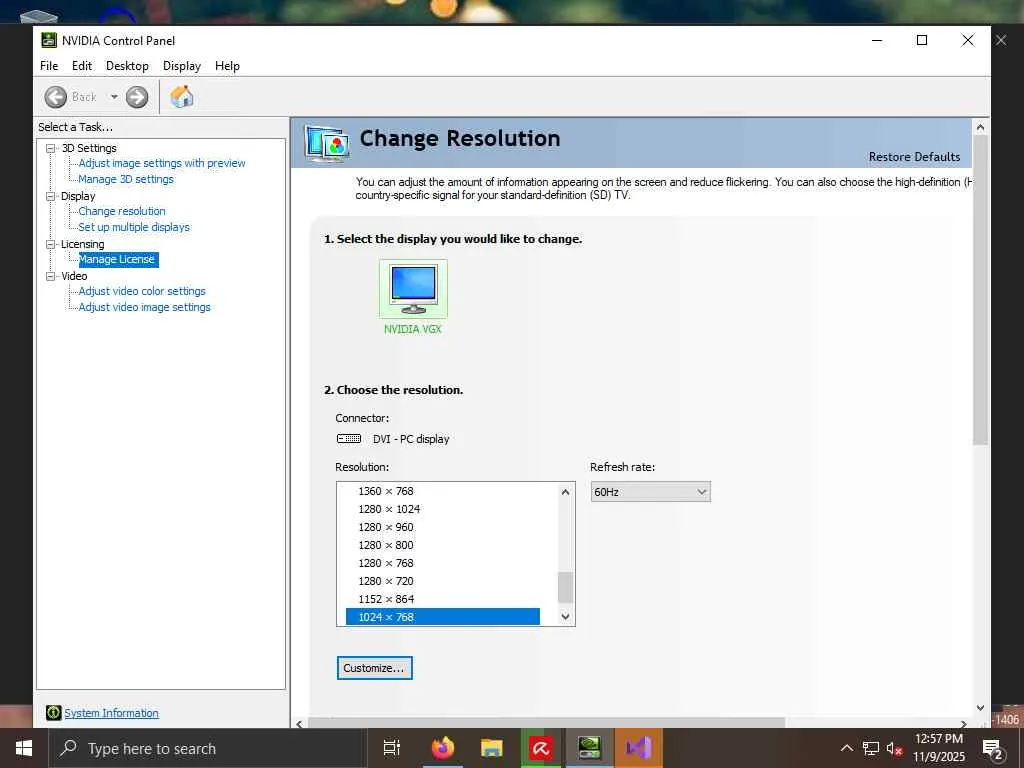Open Avira antivirus taskbar icon

tap(541, 748)
